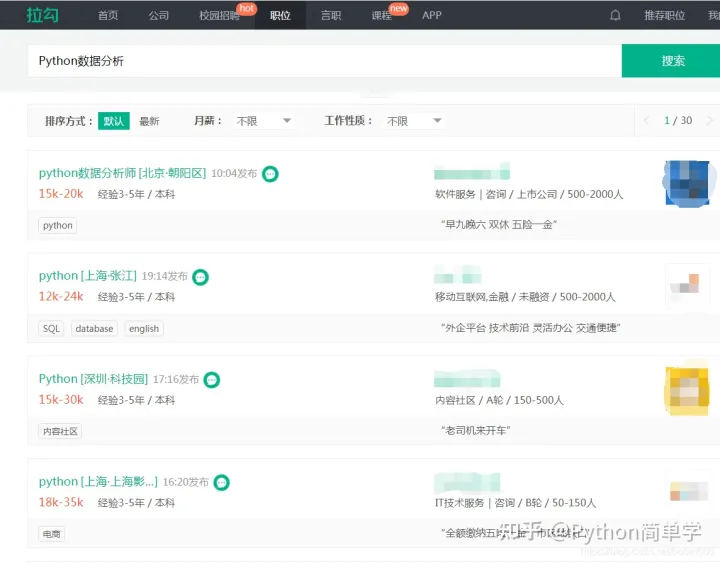Viewport: 720px width, 563px height.
Task: Open chat icon beside python [上海·上海影...]
Action: click(222, 483)
